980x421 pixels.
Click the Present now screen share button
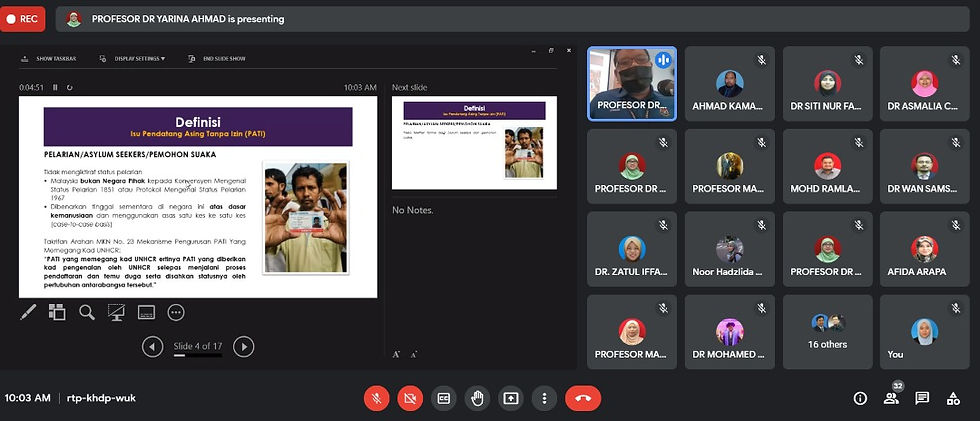[x=511, y=398]
